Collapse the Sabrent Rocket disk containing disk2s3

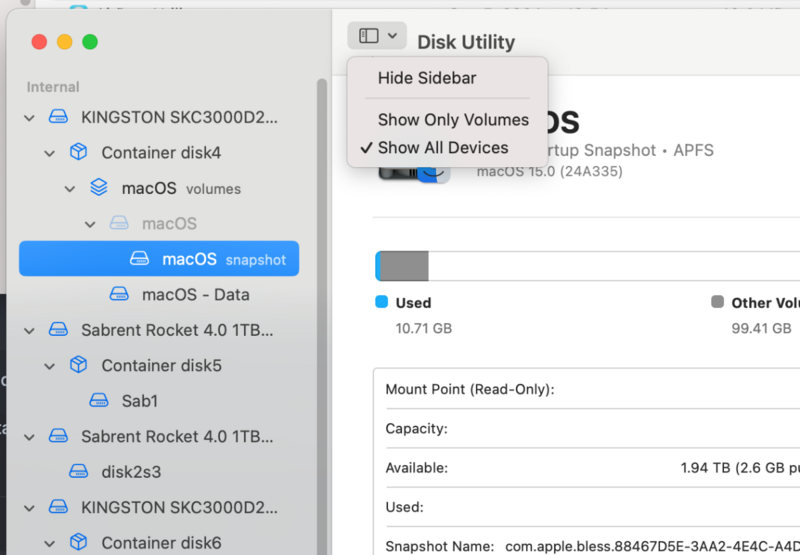pos(30,437)
